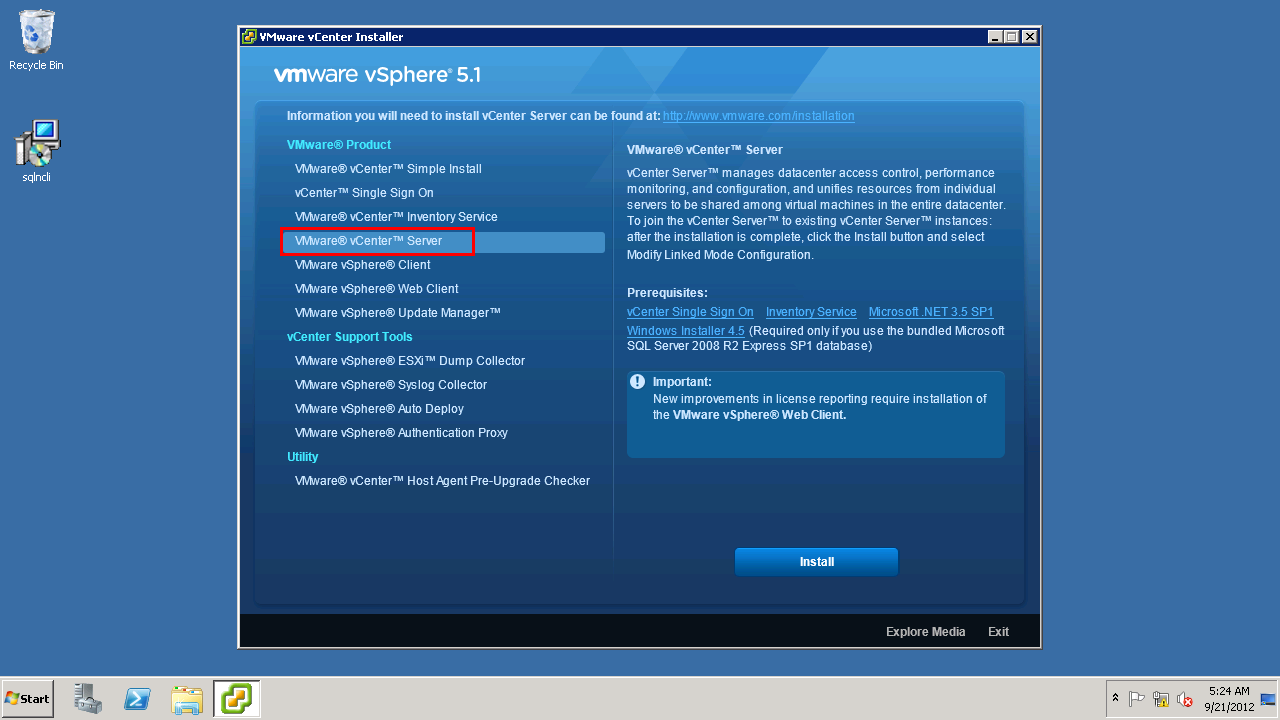Open the Windows Installer 4.5 link
This screenshot has width=1280, height=720.
[x=685, y=330]
